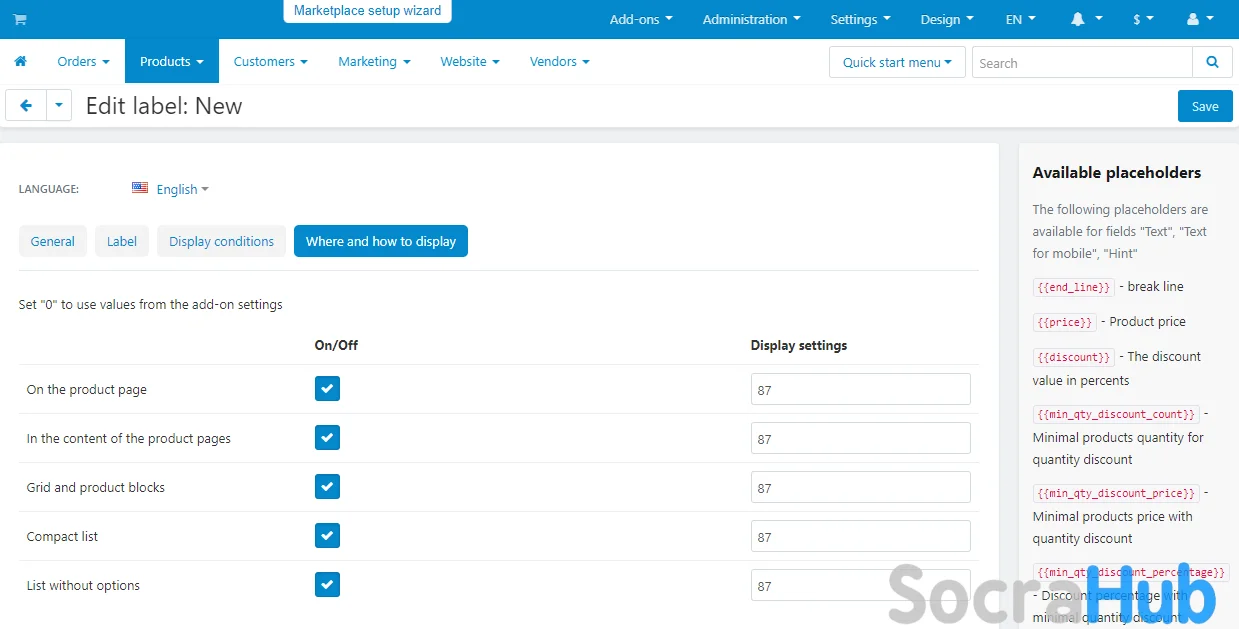Click the Search input field
Viewport: 1239px width, 629px height.
pos(1081,63)
